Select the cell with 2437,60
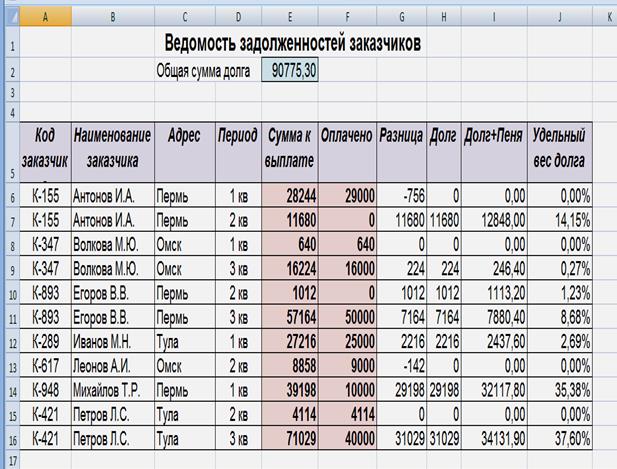The height and width of the screenshot is (469, 617). tap(494, 341)
